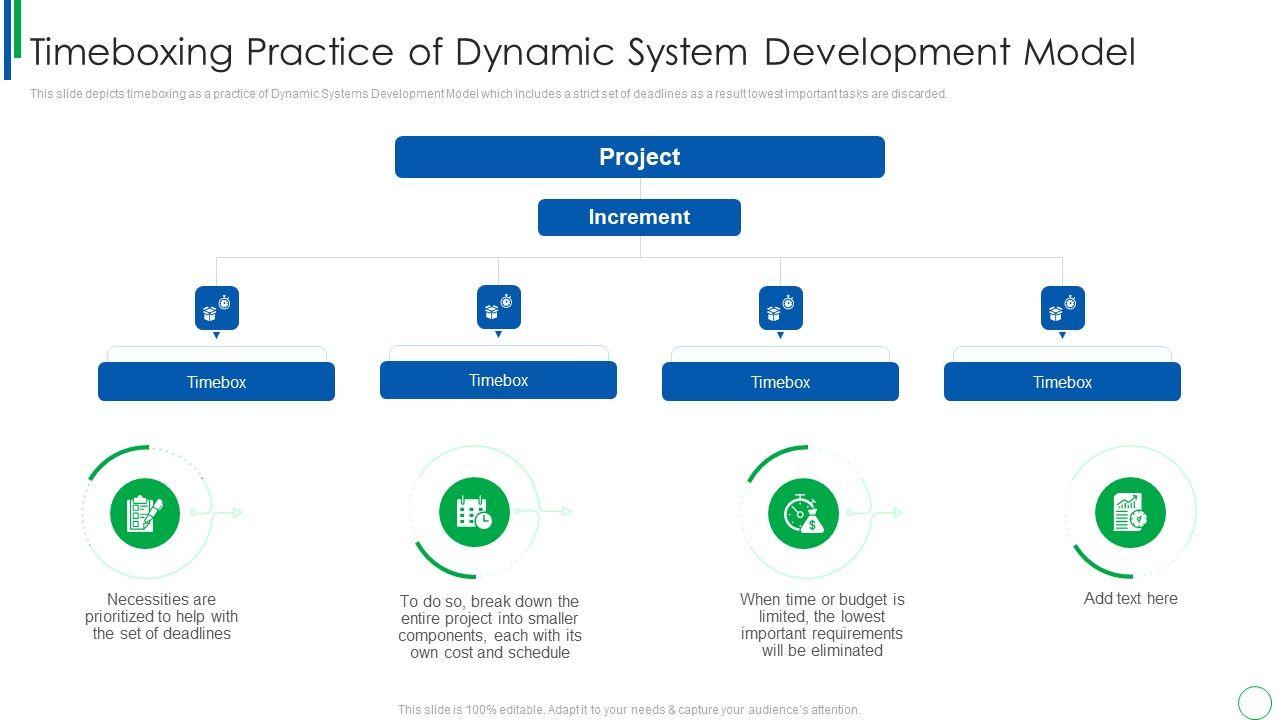Select the third Timebox label from the left

click(x=780, y=382)
